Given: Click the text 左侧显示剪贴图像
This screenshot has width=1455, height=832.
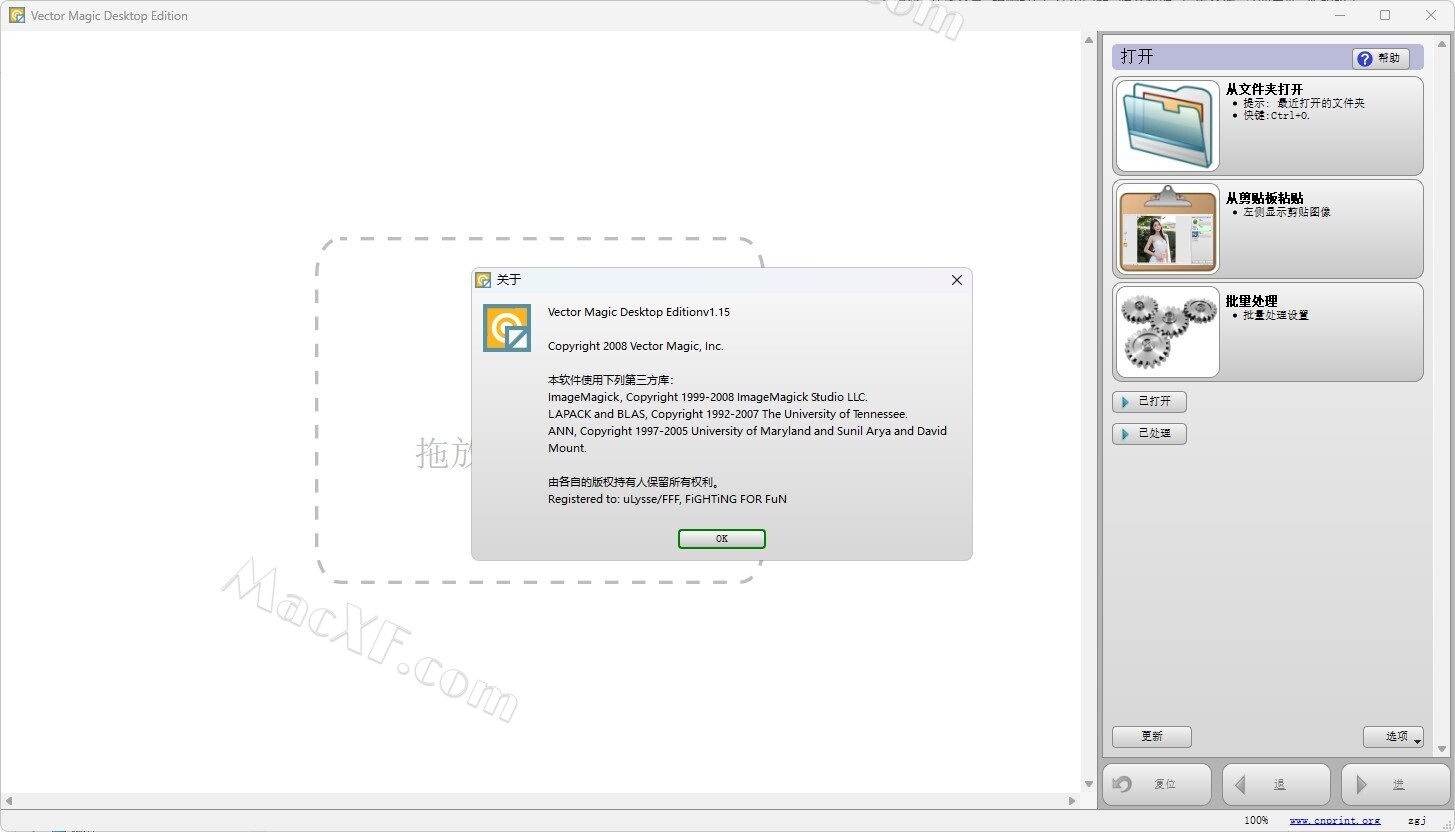Looking at the screenshot, I should pyautogui.click(x=1287, y=212).
